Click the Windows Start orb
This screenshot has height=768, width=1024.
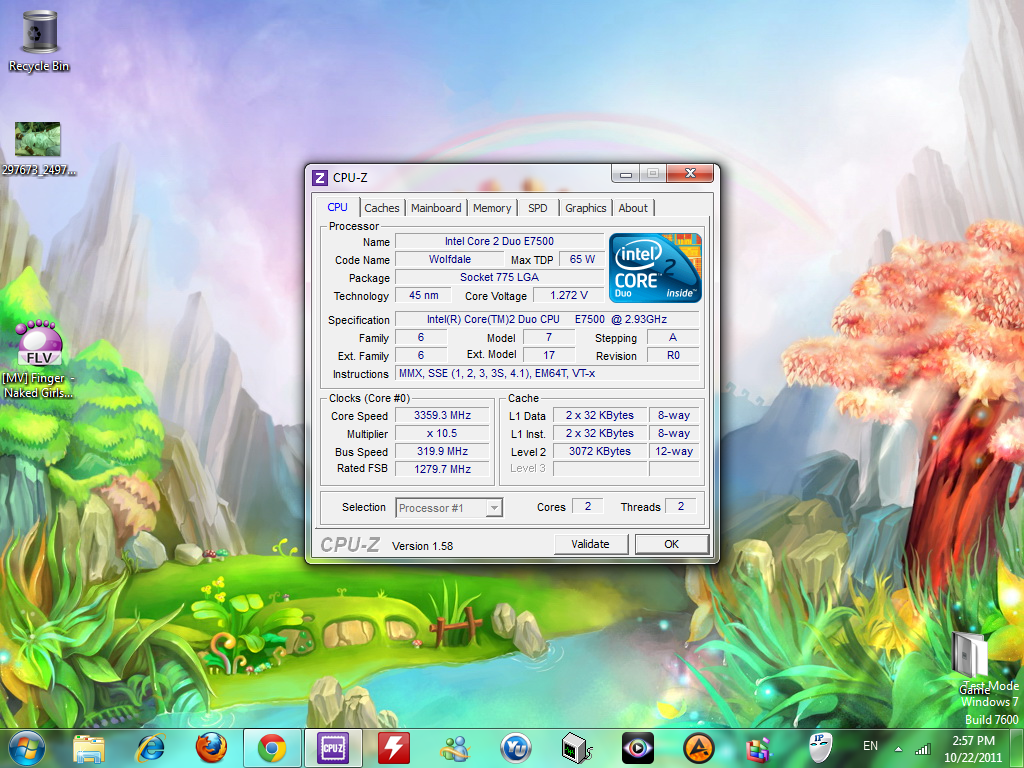coord(27,748)
